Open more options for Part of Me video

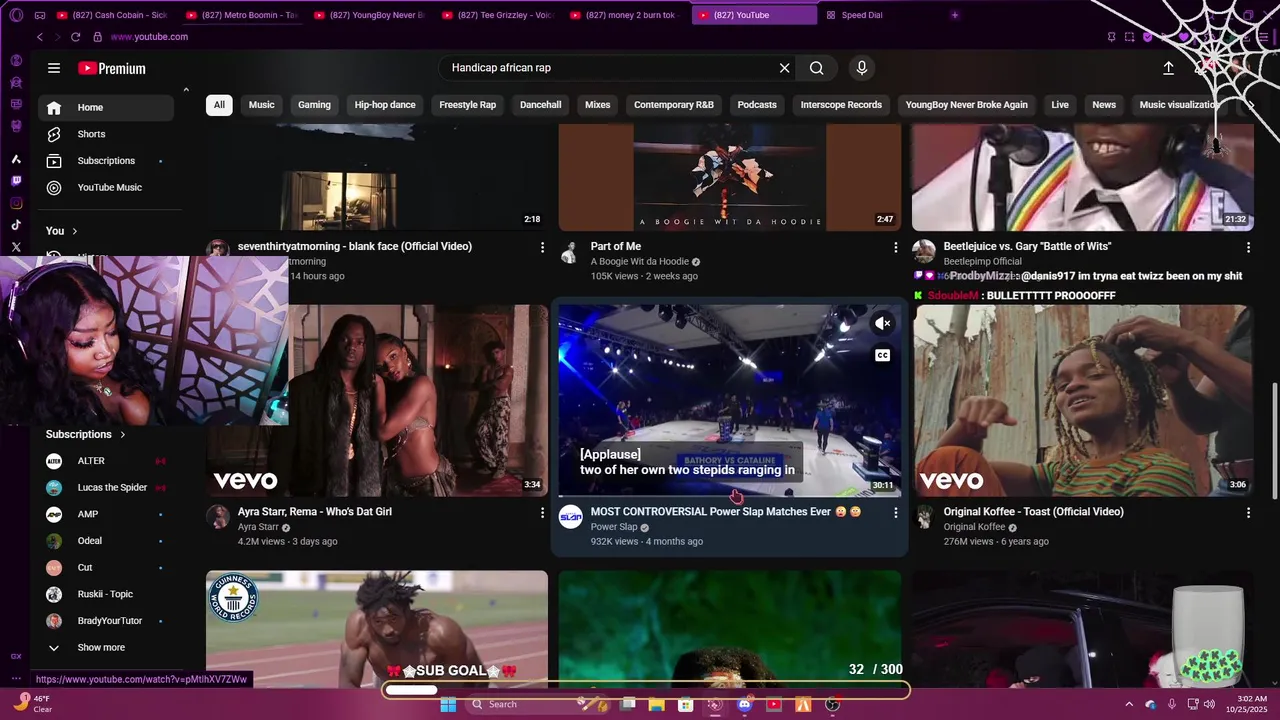pyautogui.click(x=895, y=247)
